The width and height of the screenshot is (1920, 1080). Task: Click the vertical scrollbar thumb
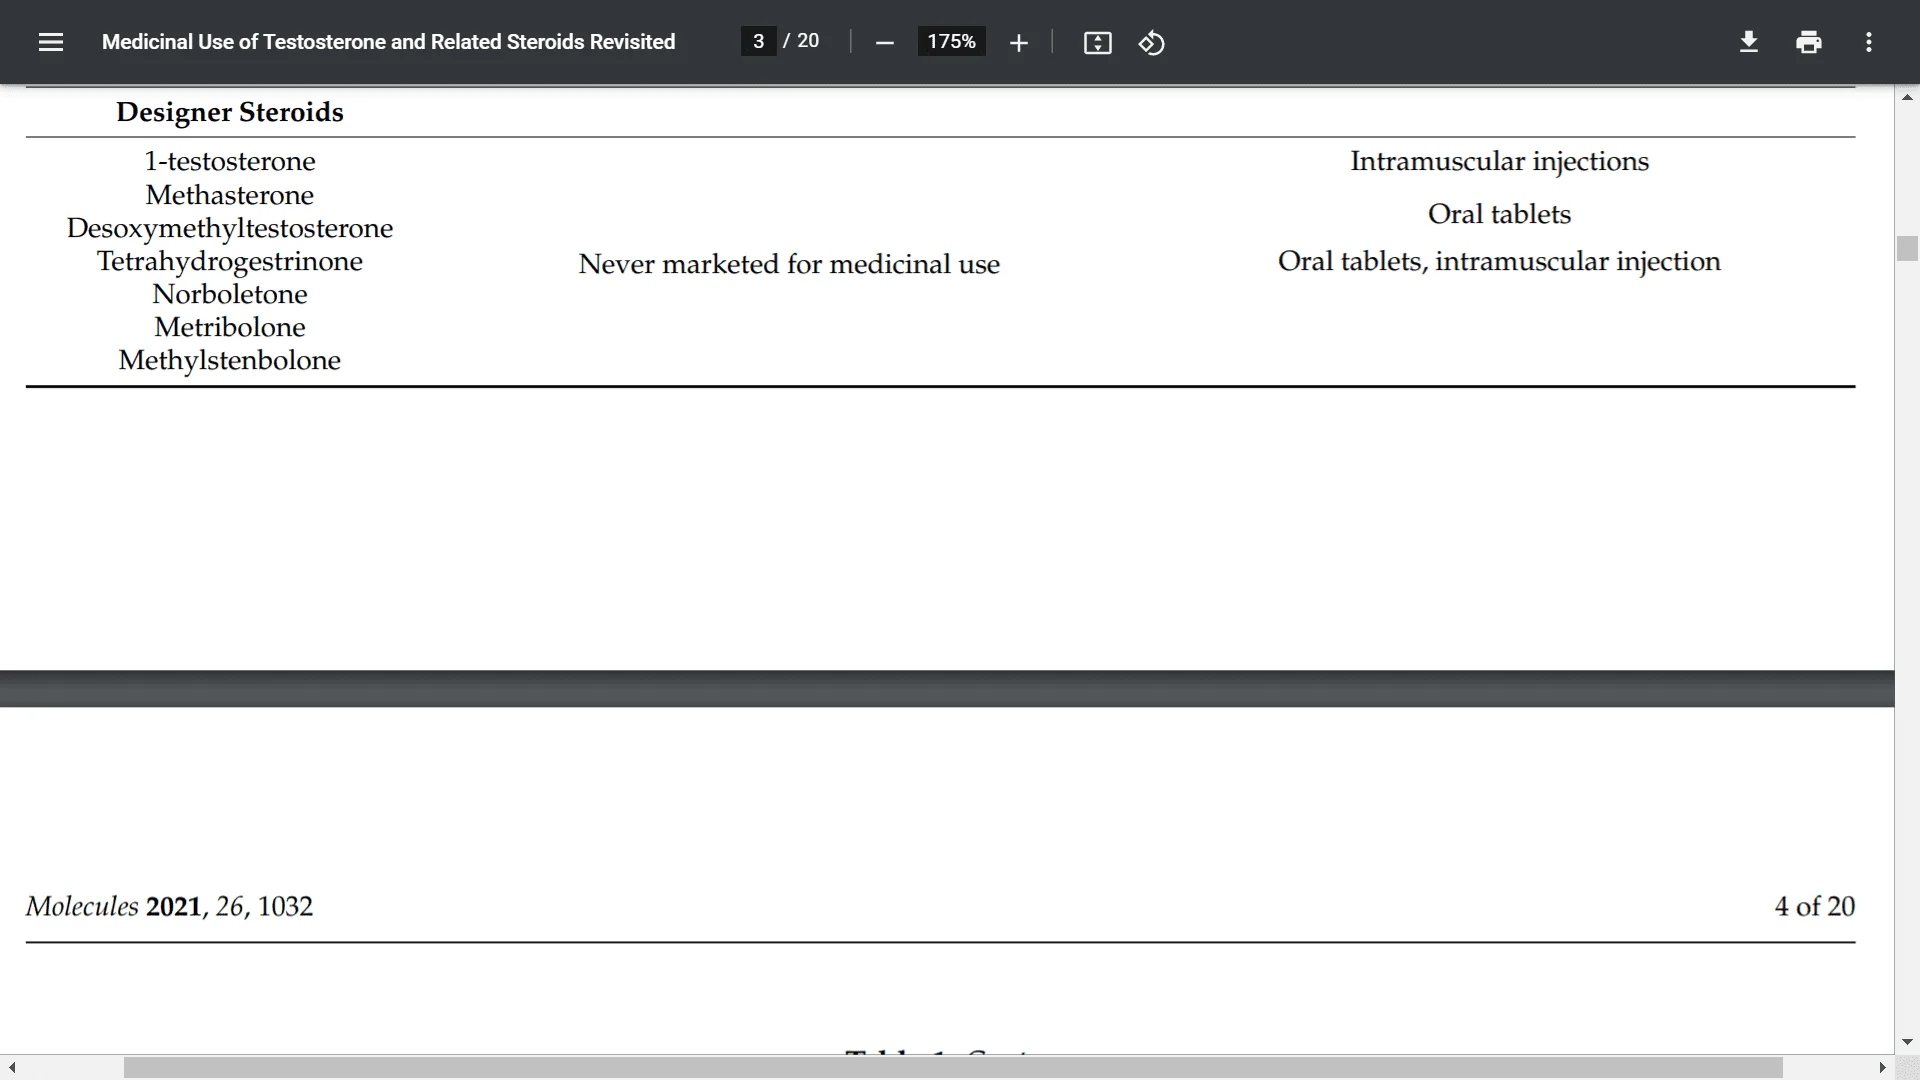tap(1907, 248)
